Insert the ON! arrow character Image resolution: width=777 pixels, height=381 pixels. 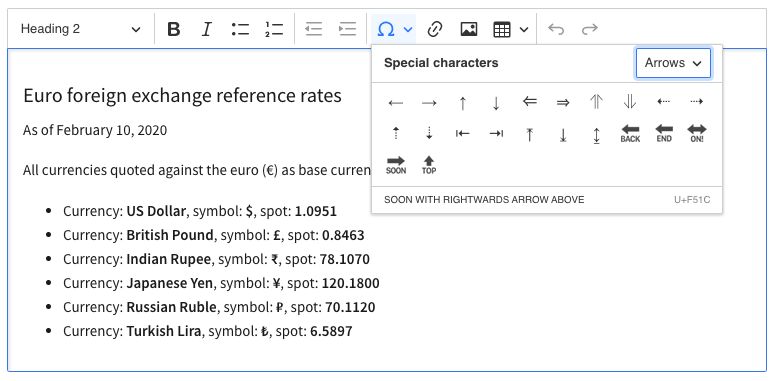pos(697,134)
